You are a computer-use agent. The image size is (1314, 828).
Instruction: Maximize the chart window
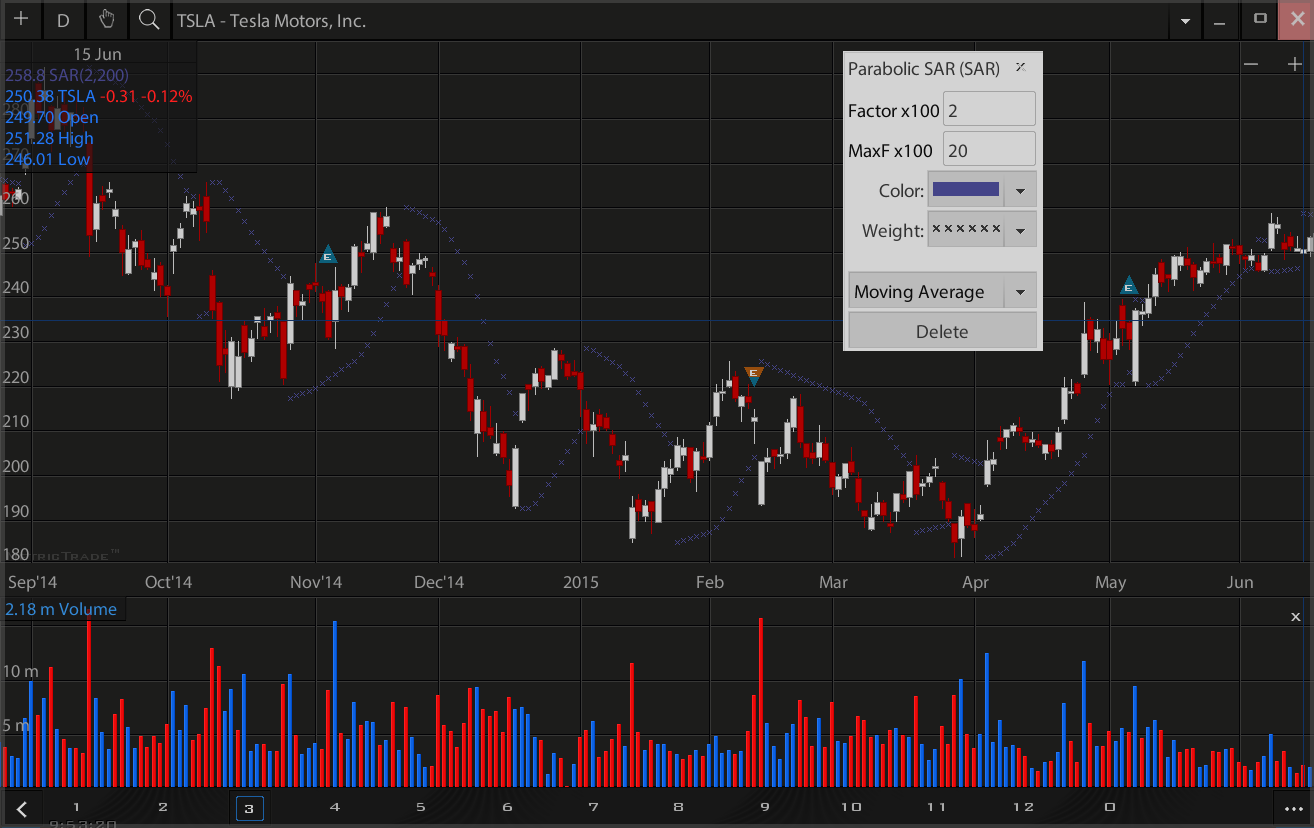[1260, 19]
